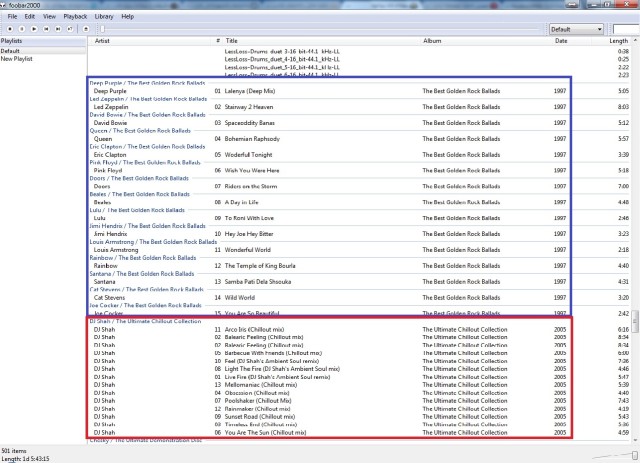Click the playlist vertical scrollbar thumb
640x463 pixels.
point(635,321)
